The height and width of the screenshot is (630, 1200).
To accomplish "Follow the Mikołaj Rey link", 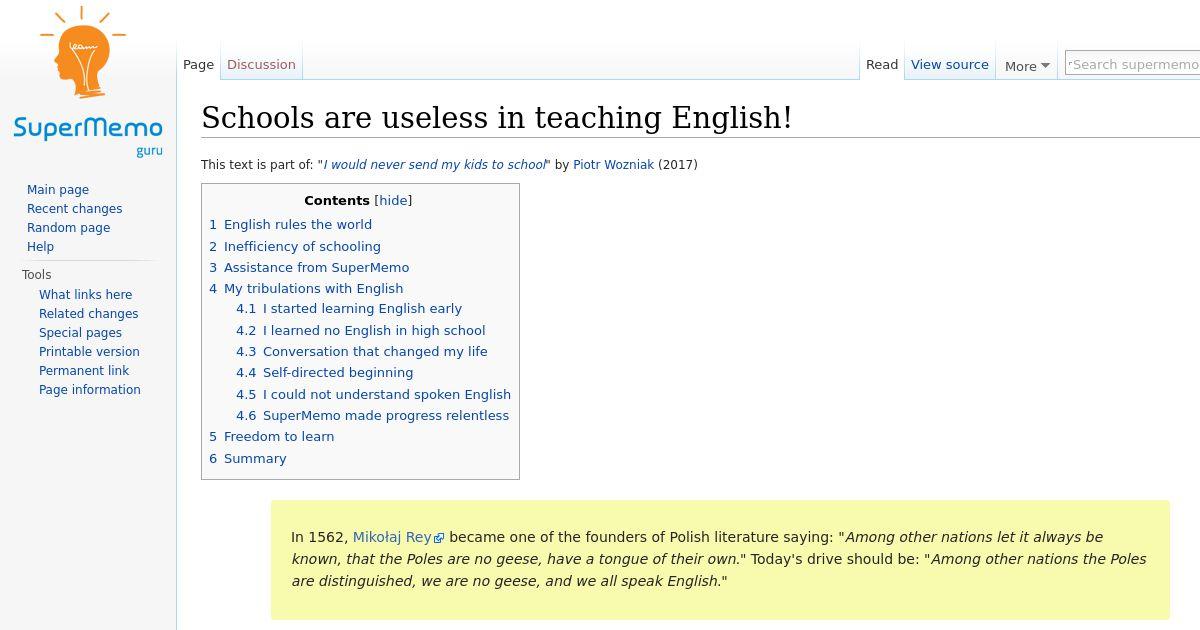I will [x=392, y=537].
